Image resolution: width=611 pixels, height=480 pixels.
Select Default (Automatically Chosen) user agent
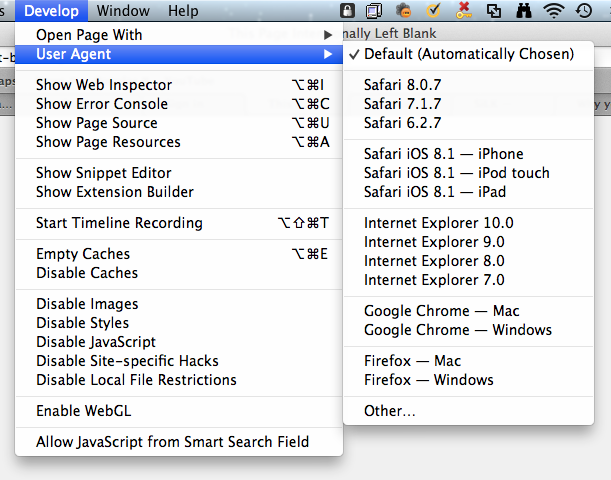tap(468, 54)
